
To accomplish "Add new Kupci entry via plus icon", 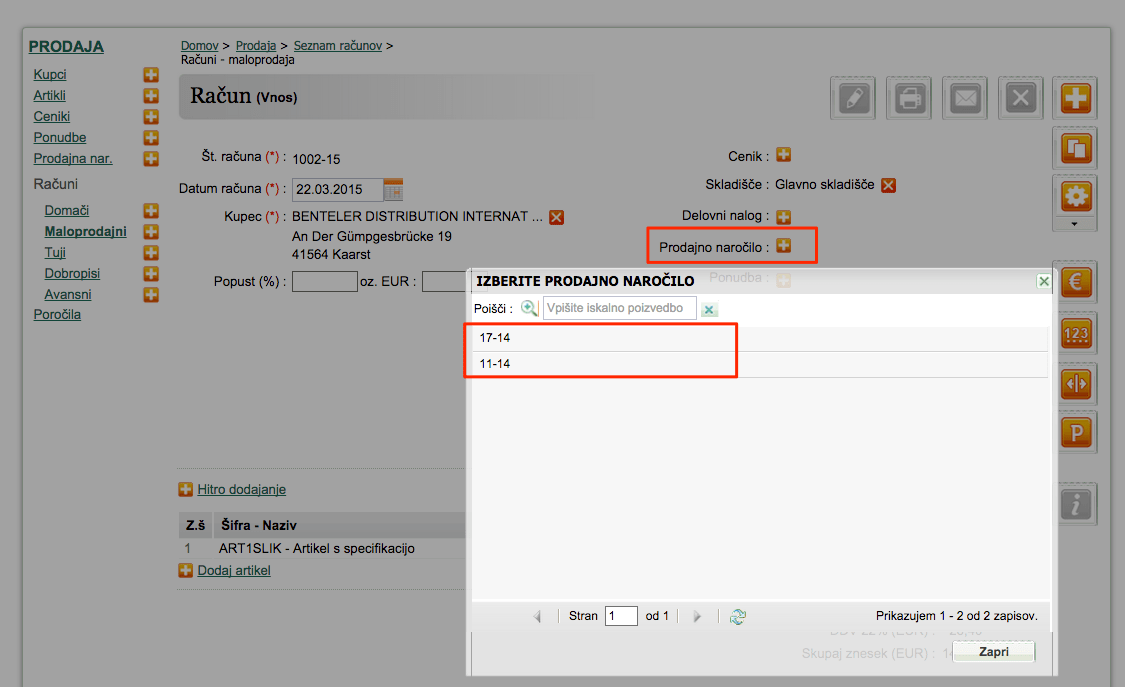I will tap(151, 75).
